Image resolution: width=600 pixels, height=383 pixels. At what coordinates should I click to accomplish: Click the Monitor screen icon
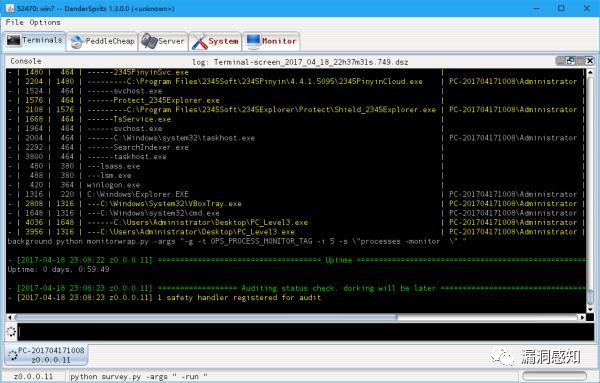tap(253, 41)
